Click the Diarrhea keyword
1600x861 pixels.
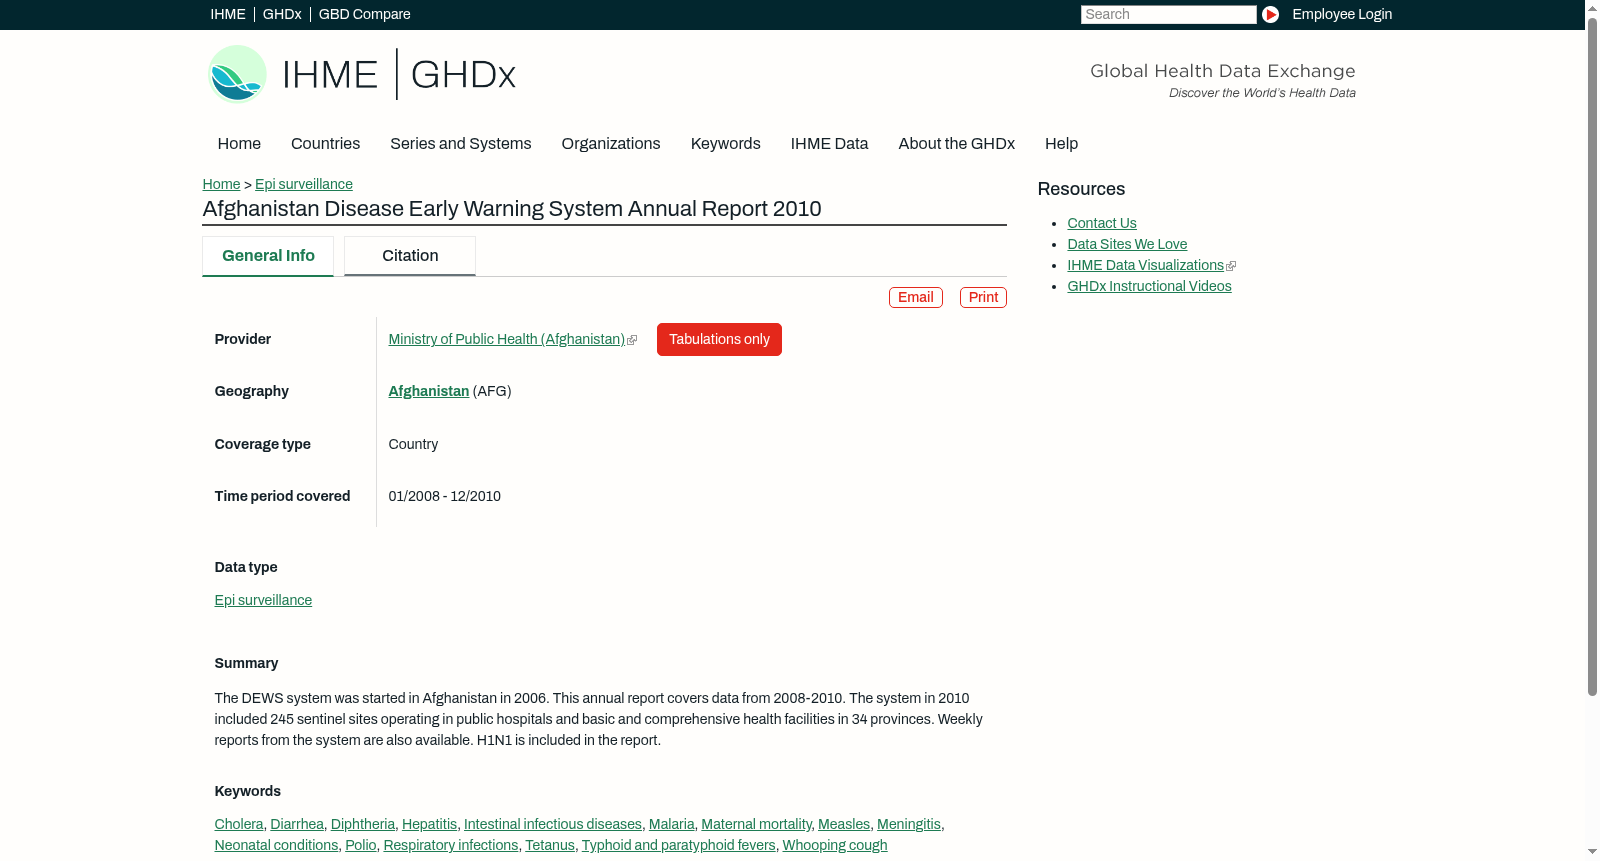pos(297,824)
